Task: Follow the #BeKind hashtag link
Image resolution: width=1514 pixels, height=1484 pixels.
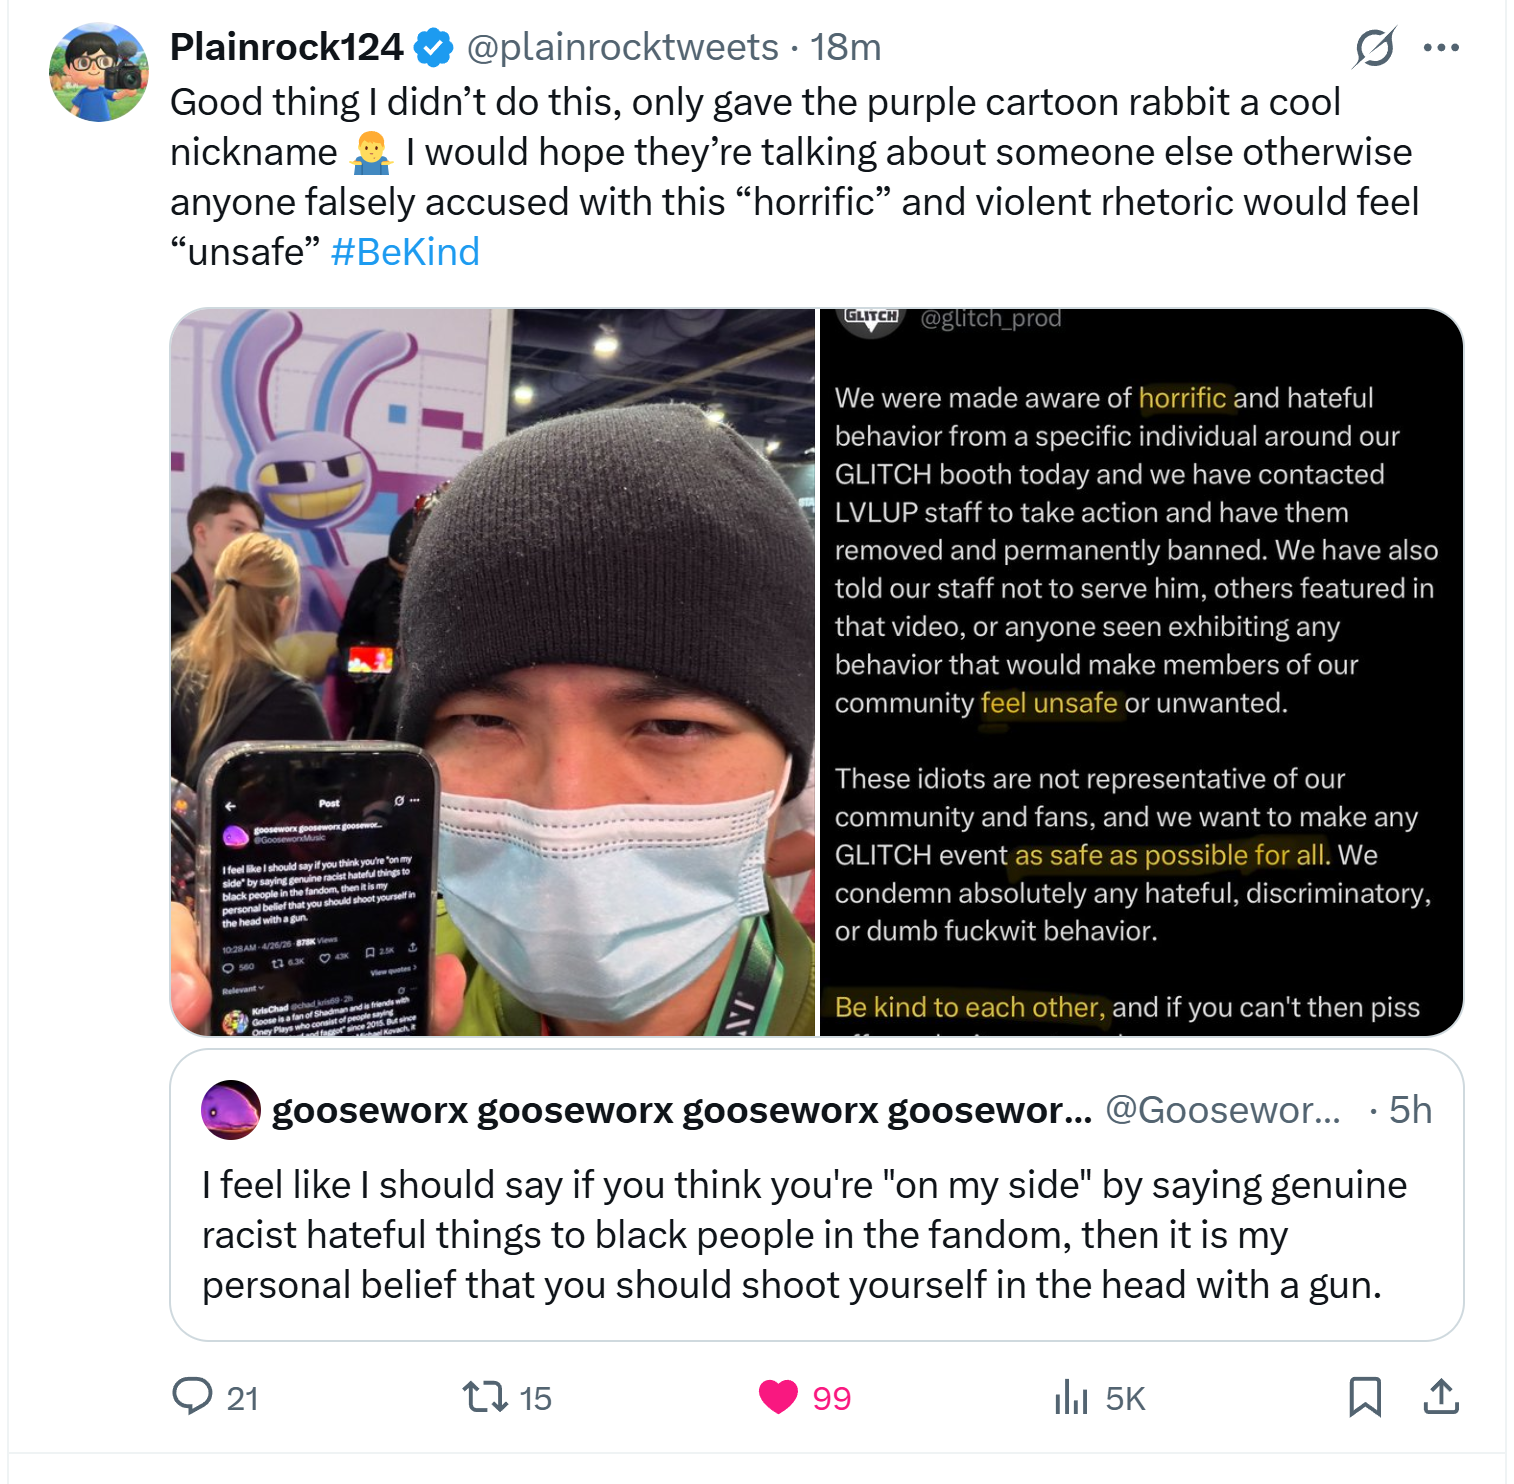Action: pyautogui.click(x=405, y=252)
